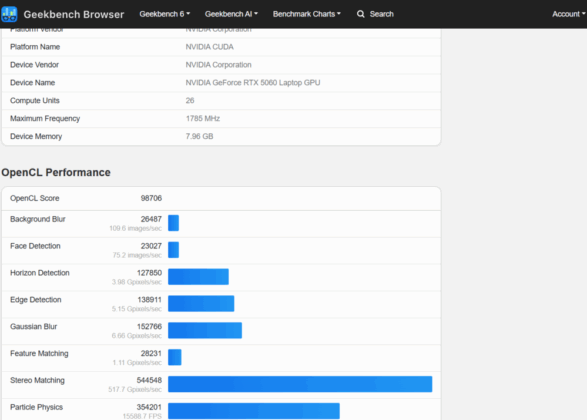Select the 3.98 Gpixels/sec rate text
The height and width of the screenshot is (420, 587).
click(x=137, y=282)
